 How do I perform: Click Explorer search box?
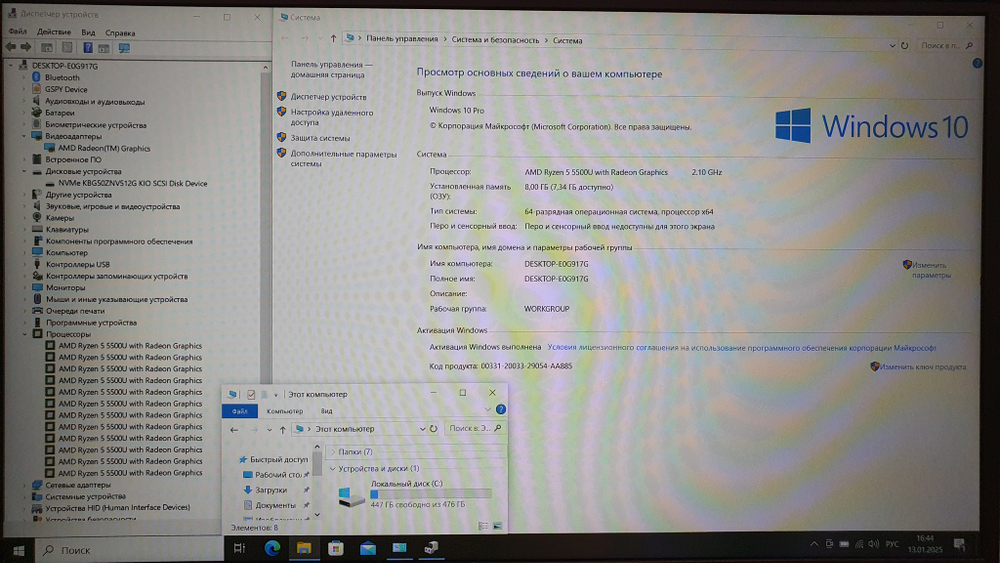pos(474,428)
